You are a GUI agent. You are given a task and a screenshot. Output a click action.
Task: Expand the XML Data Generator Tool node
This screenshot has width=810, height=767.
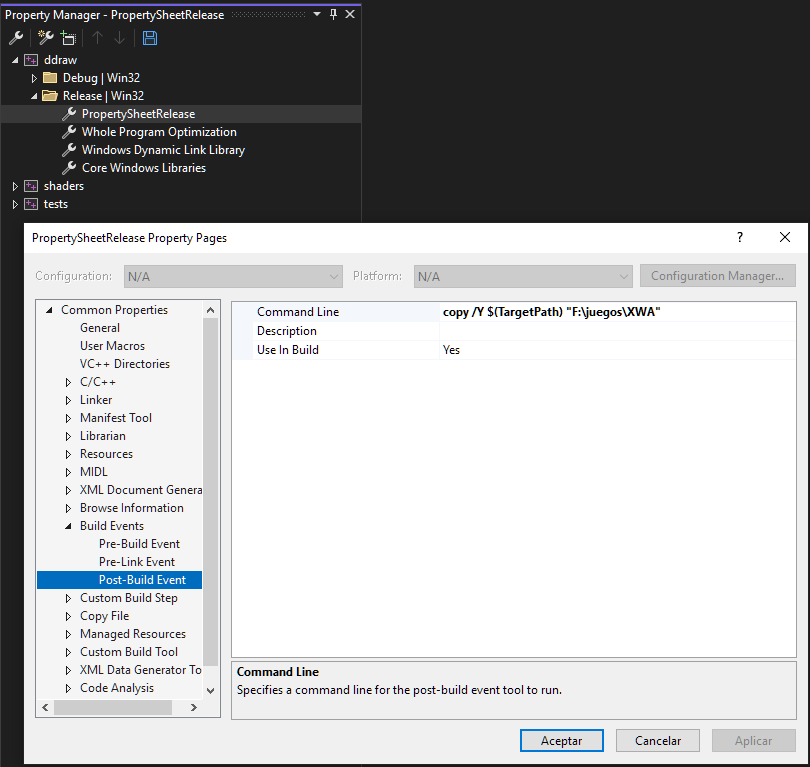(68, 670)
